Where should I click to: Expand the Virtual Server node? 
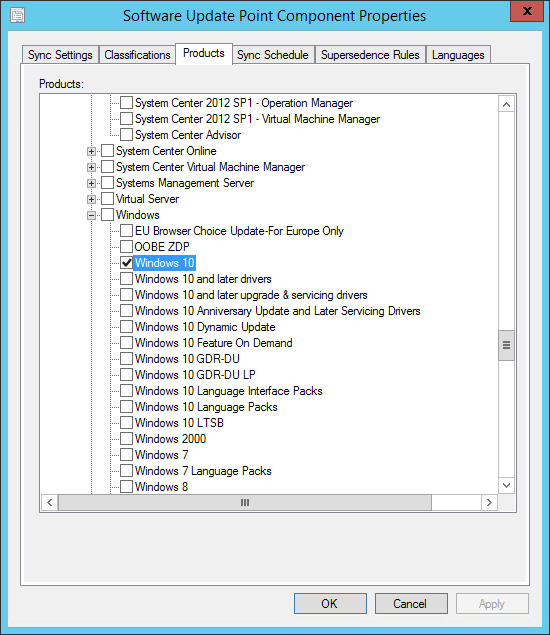92,199
